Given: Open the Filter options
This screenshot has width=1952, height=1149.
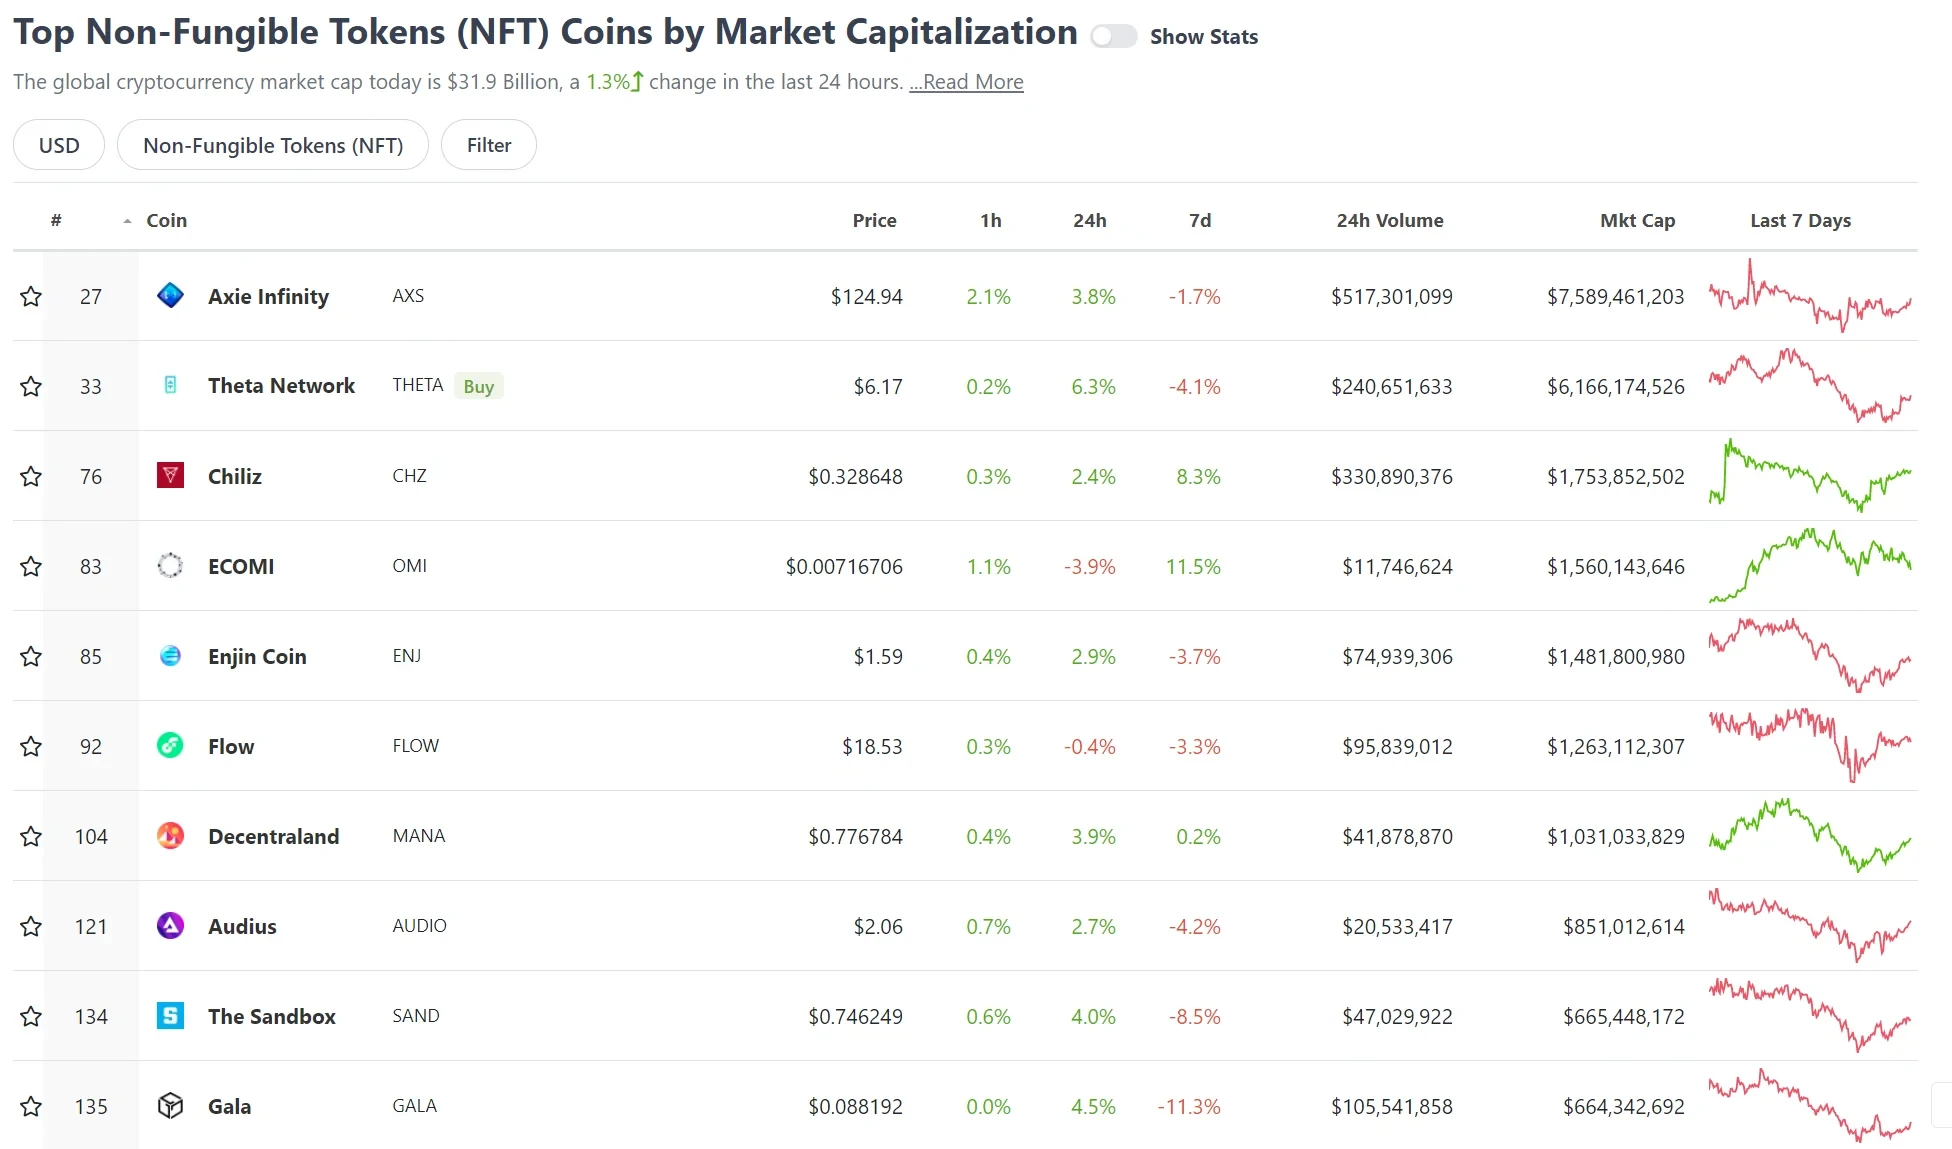Looking at the screenshot, I should point(489,145).
